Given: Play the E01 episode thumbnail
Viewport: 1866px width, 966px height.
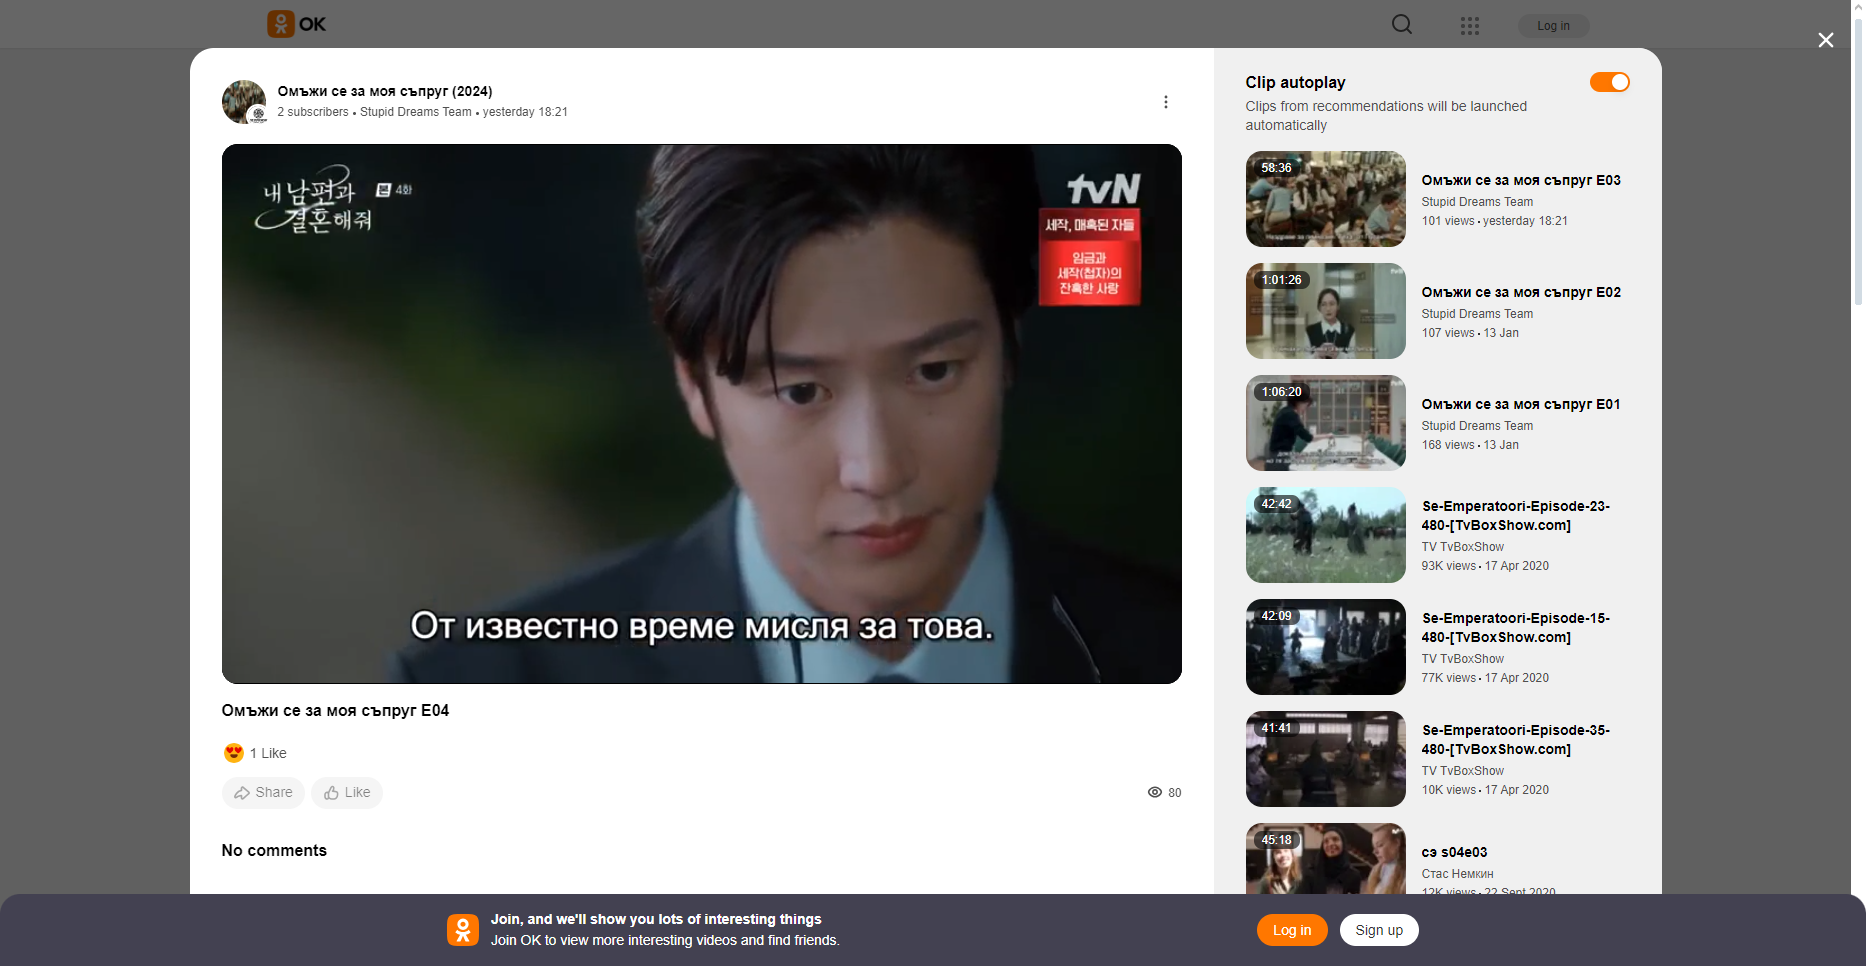Looking at the screenshot, I should tap(1325, 423).
